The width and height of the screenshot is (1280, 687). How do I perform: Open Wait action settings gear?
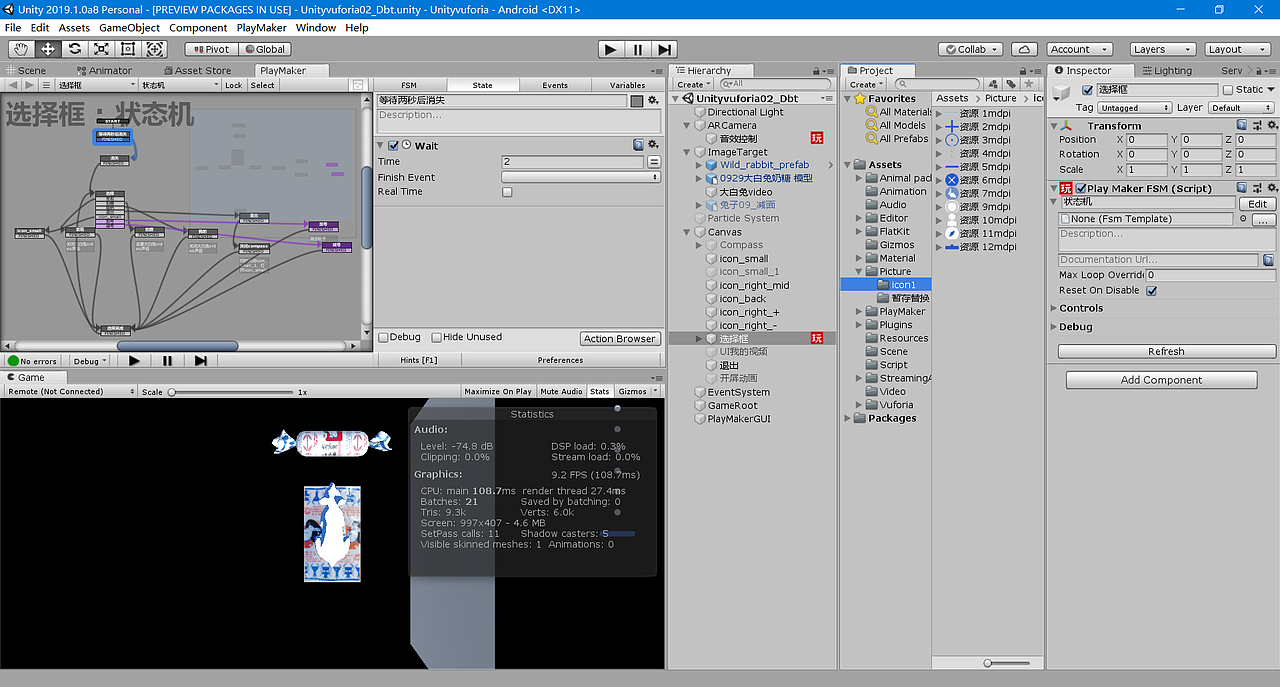(653, 145)
